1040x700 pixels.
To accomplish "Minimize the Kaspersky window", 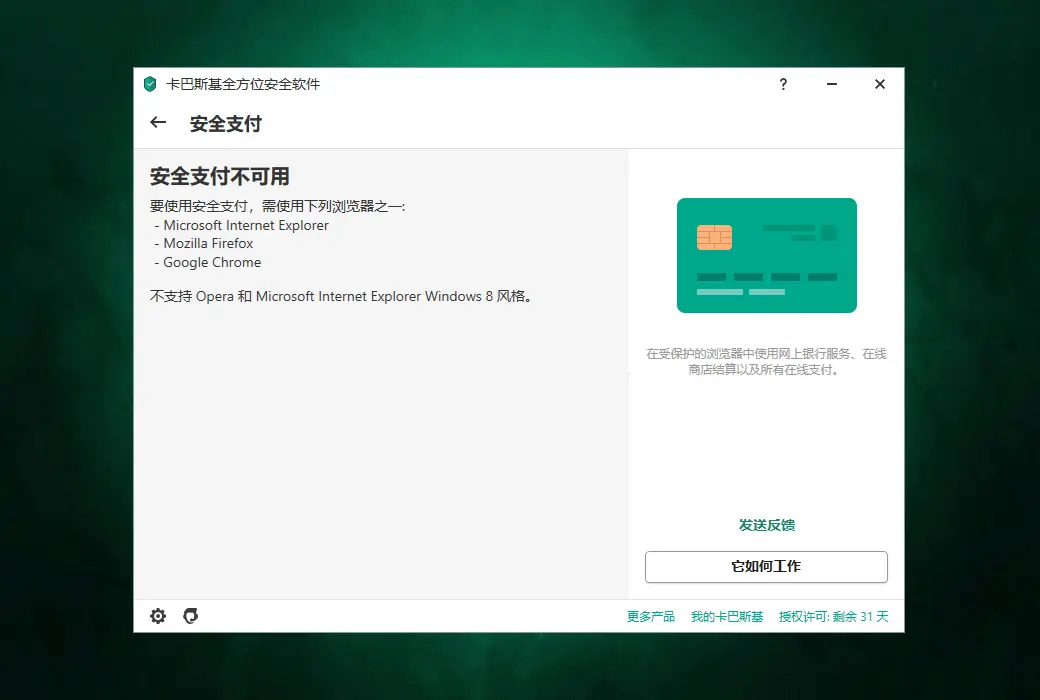I will click(x=832, y=84).
